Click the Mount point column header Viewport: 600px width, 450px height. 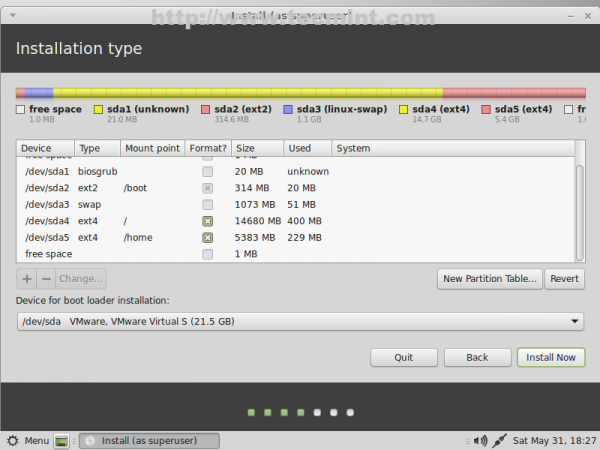click(152, 148)
